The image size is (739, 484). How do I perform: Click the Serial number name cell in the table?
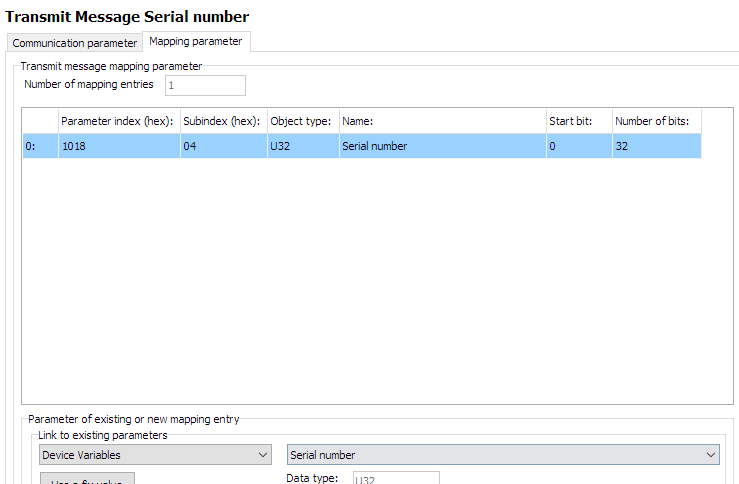tap(441, 146)
